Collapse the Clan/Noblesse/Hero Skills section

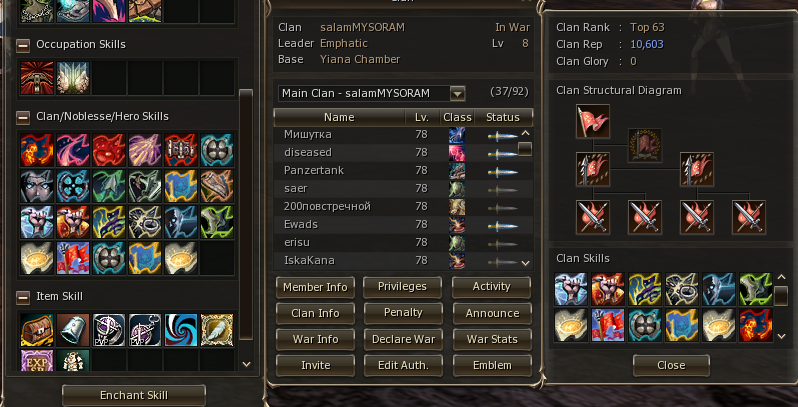(23, 118)
